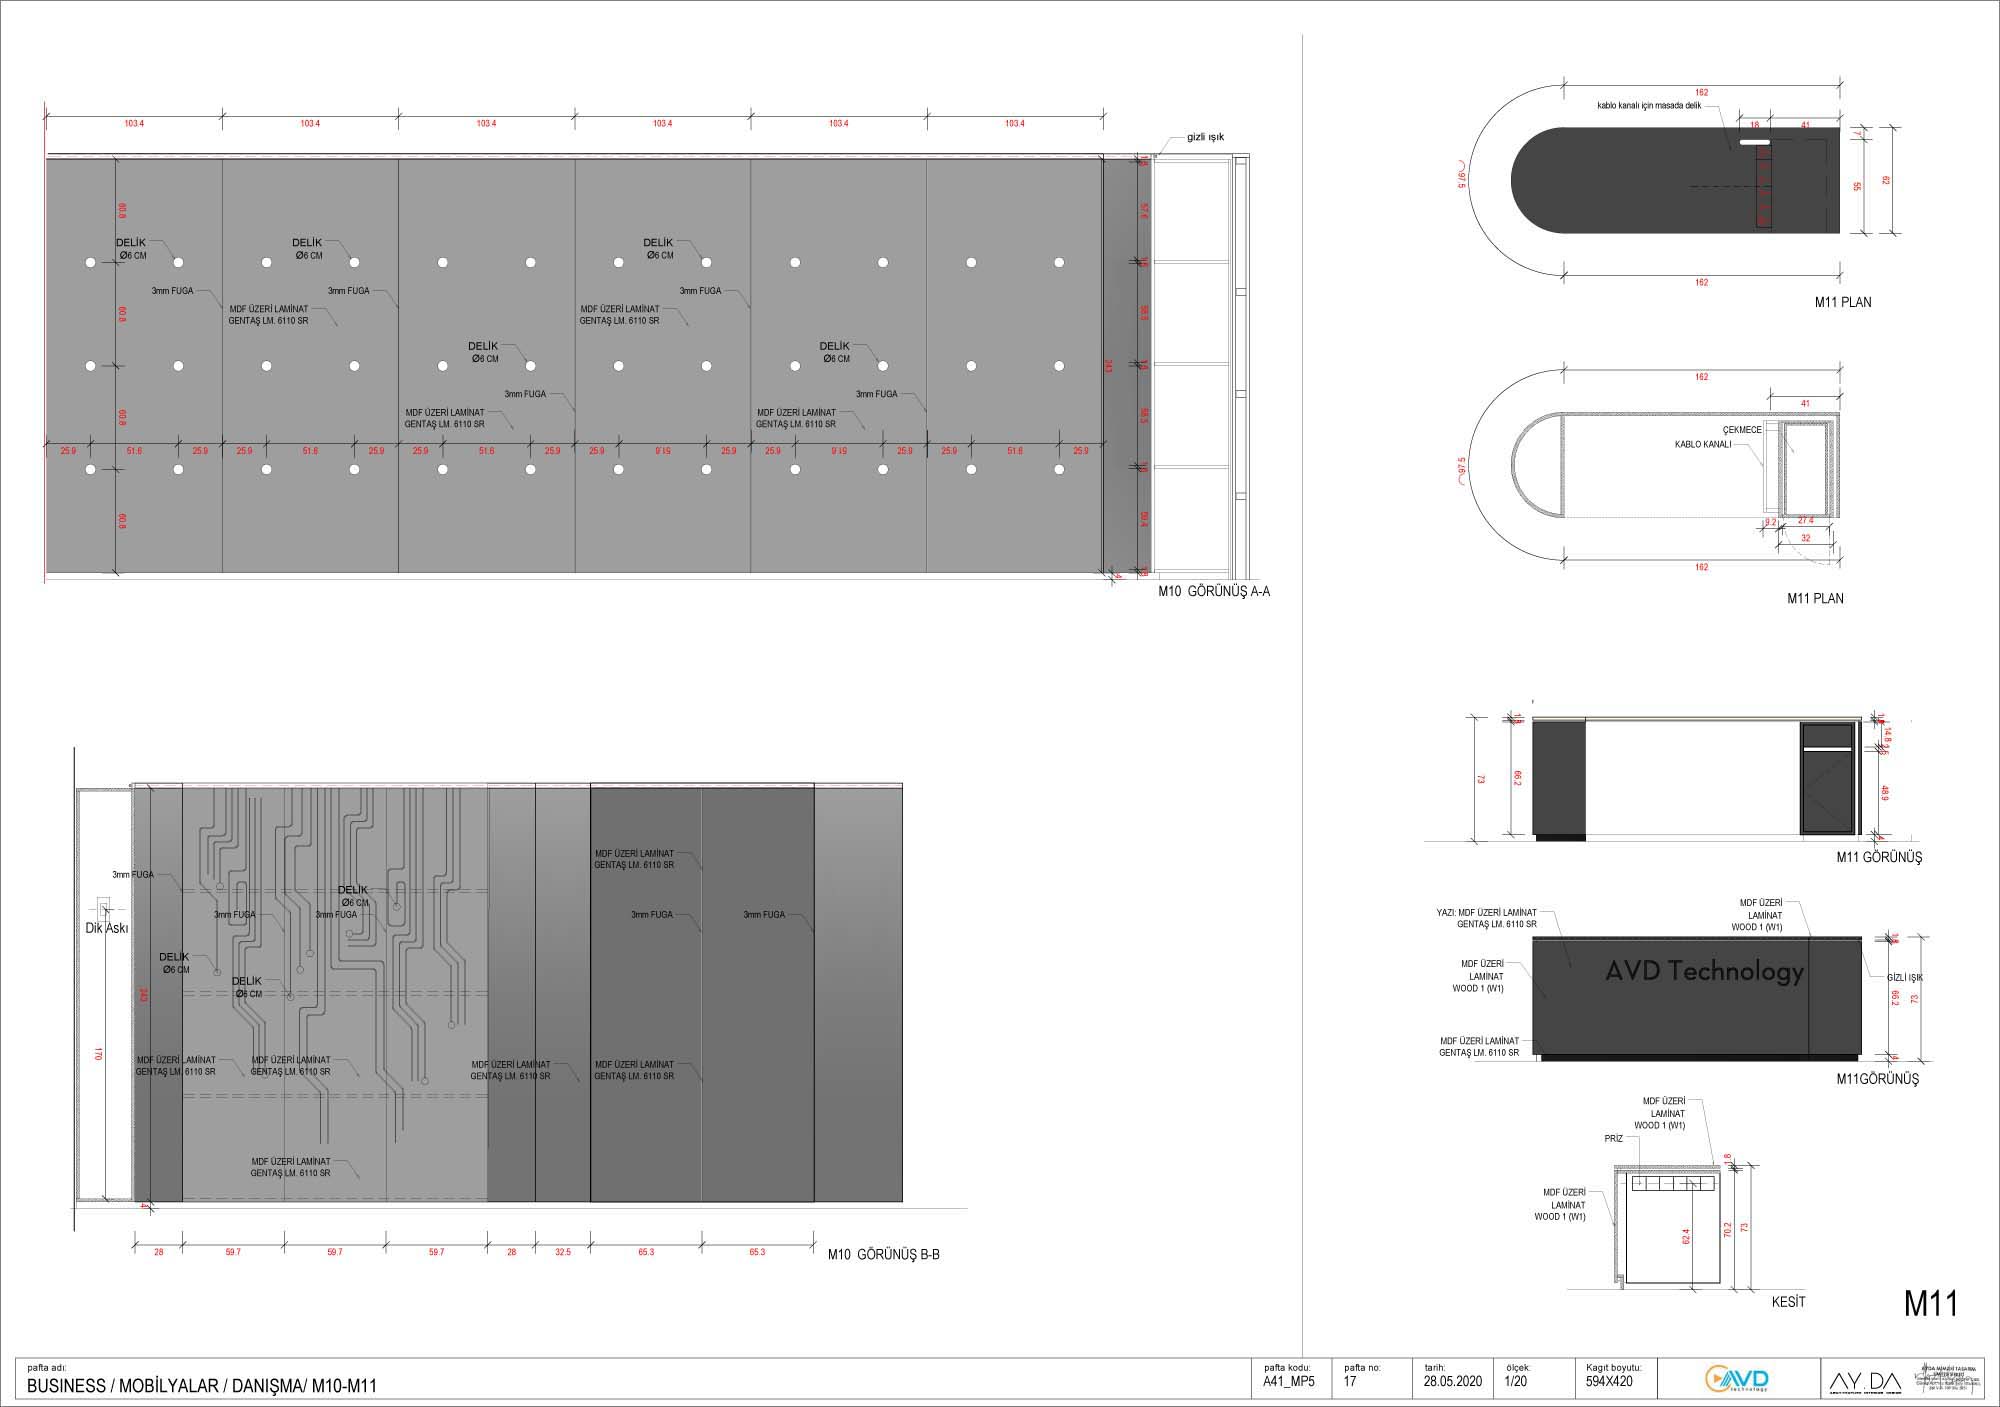Screen dimensions: 2000x1407
Task: Click the sheet name BUSINESS / MOBİLYALAR text
Action: (x=201, y=1387)
